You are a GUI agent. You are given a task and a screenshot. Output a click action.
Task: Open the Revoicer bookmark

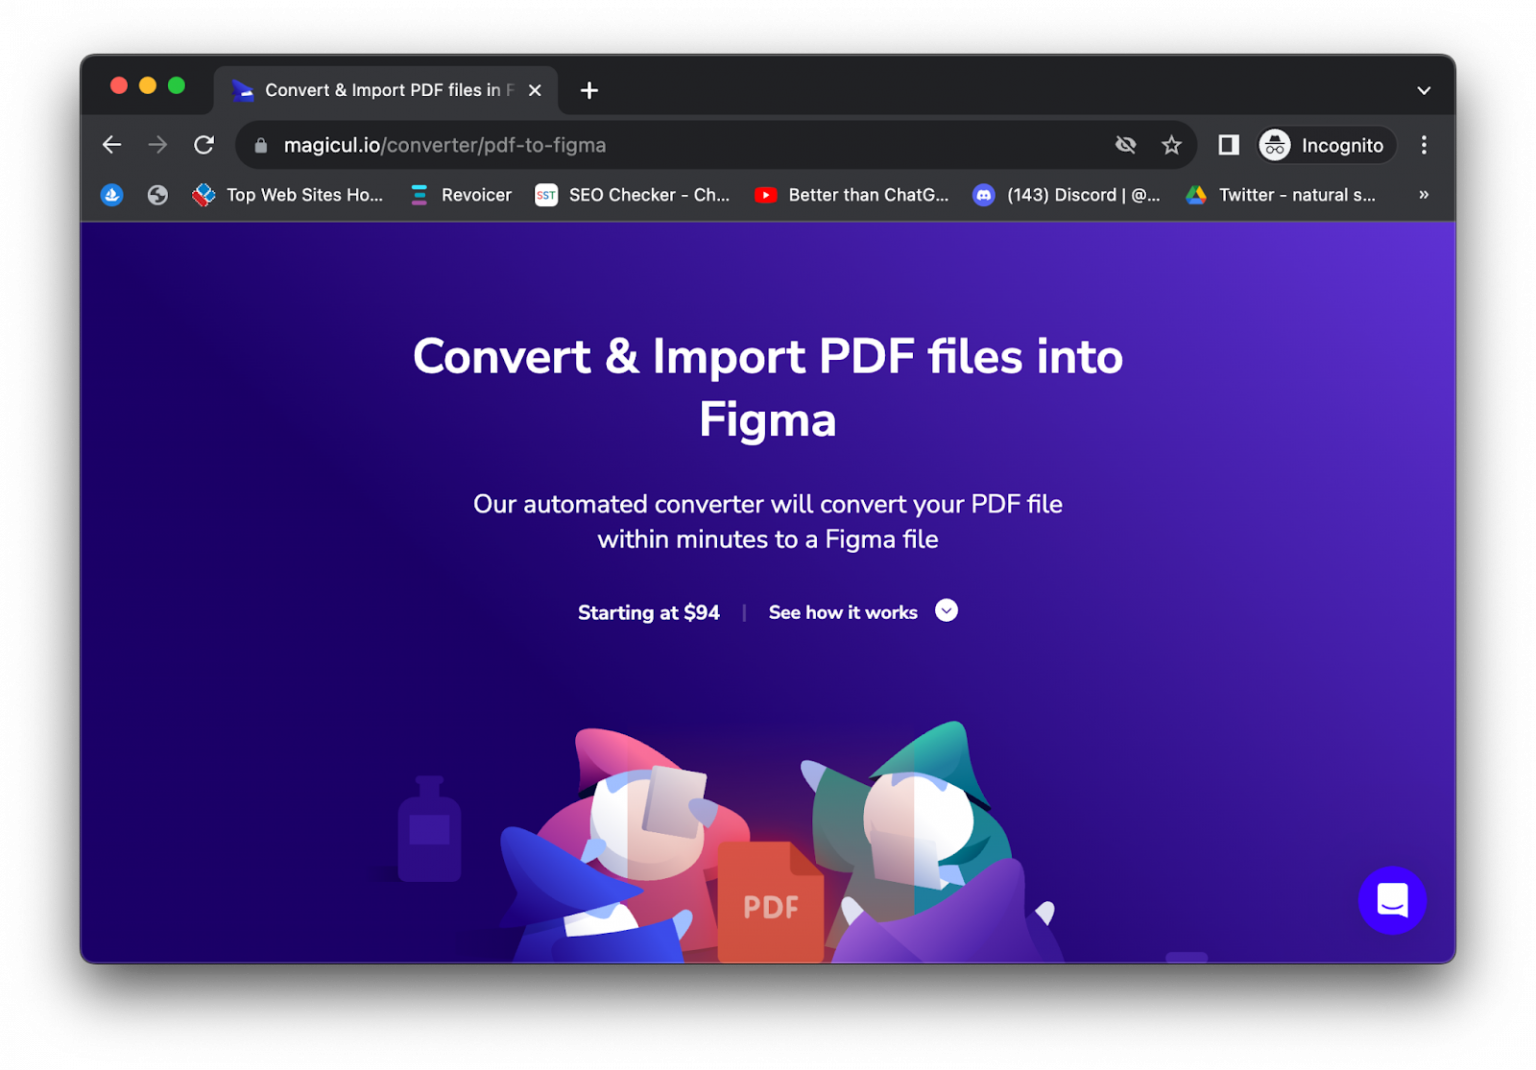(459, 194)
